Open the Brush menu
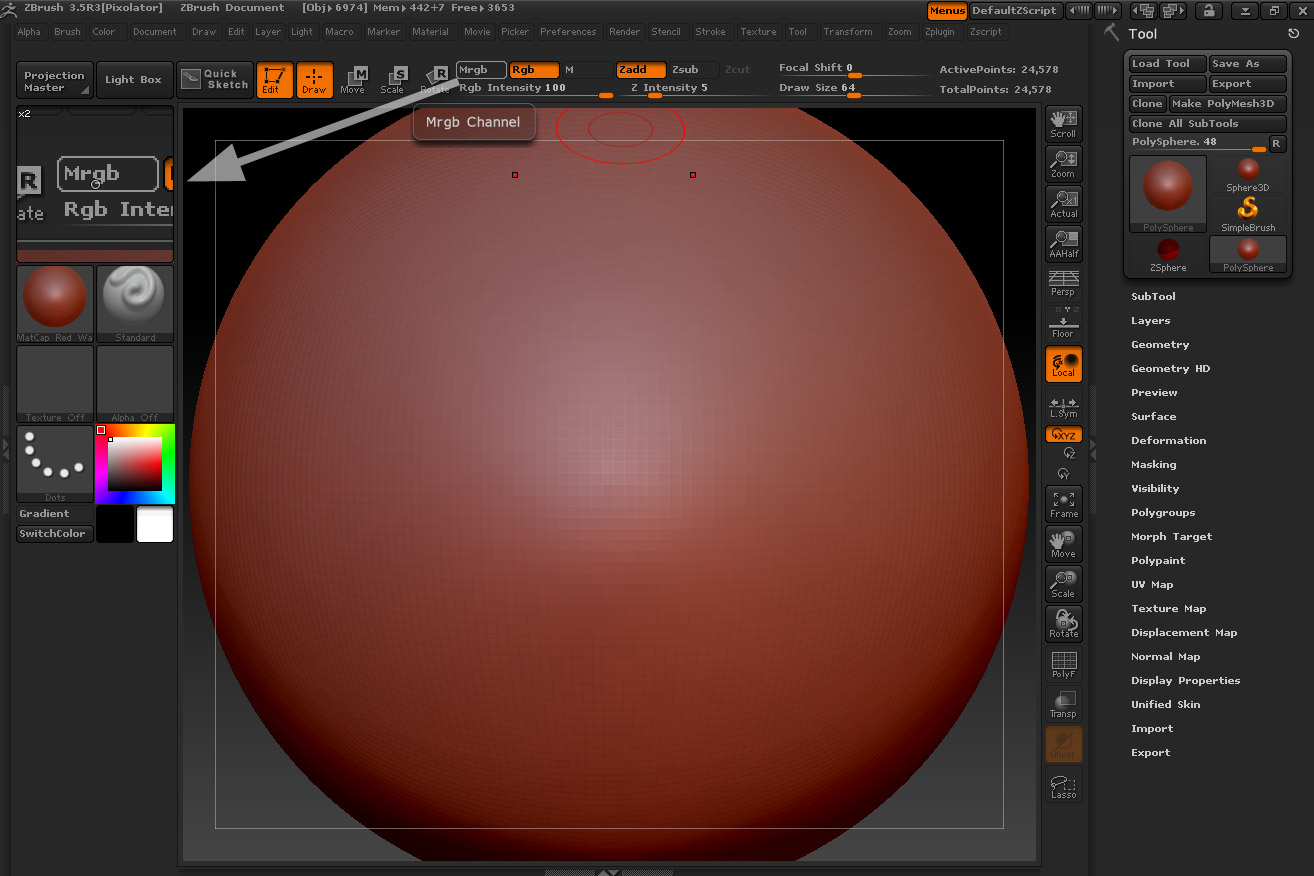Image resolution: width=1314 pixels, height=876 pixels. [67, 32]
